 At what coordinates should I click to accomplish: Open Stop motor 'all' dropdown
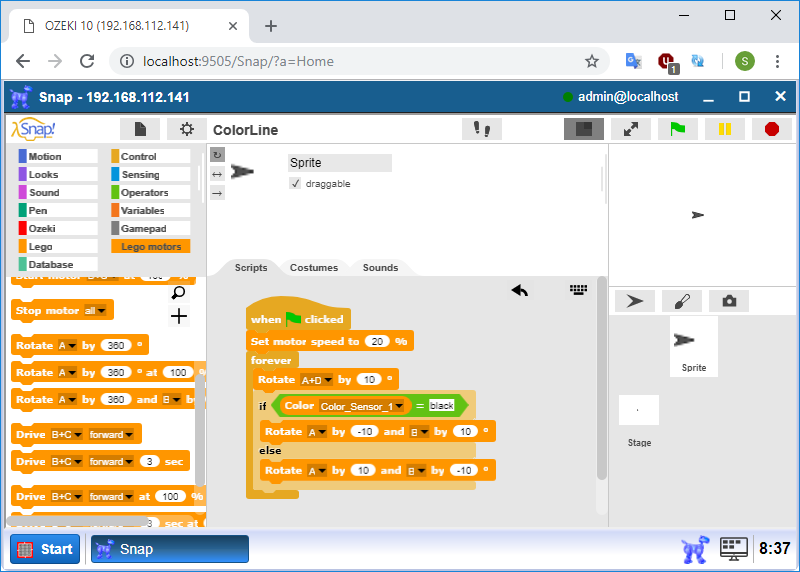(x=95, y=310)
